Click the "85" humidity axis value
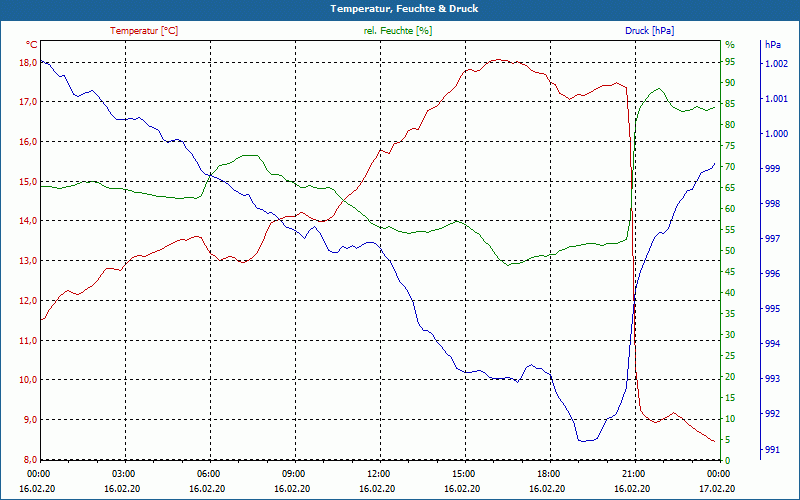This screenshot has height=500, width=800. coord(730,104)
